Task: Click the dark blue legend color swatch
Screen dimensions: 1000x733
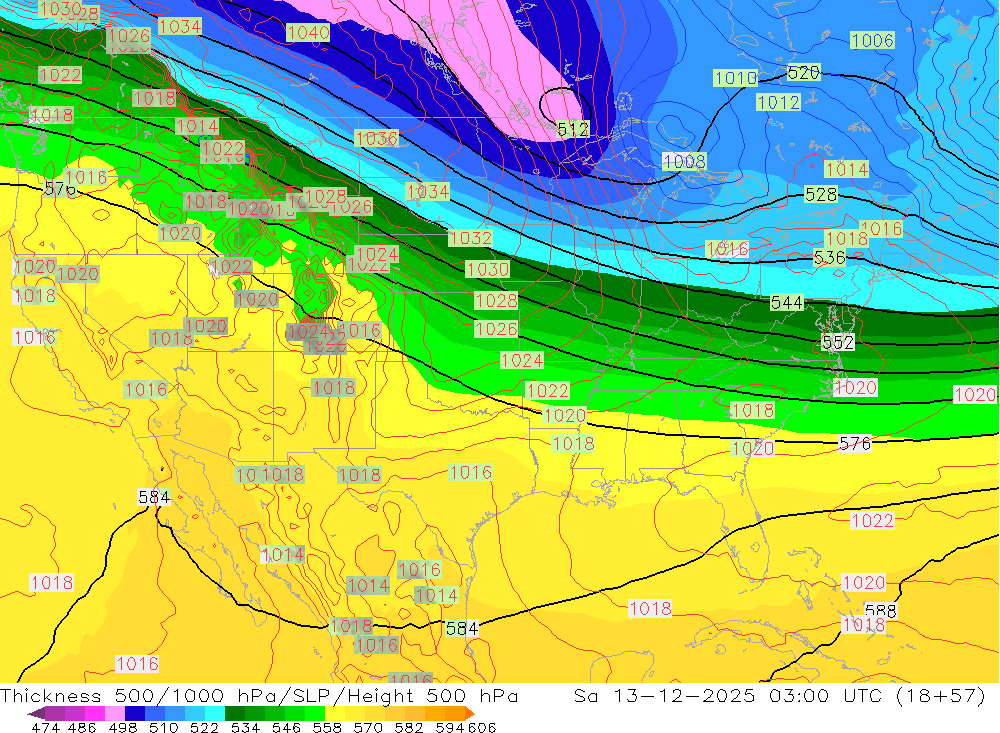Action: click(135, 713)
